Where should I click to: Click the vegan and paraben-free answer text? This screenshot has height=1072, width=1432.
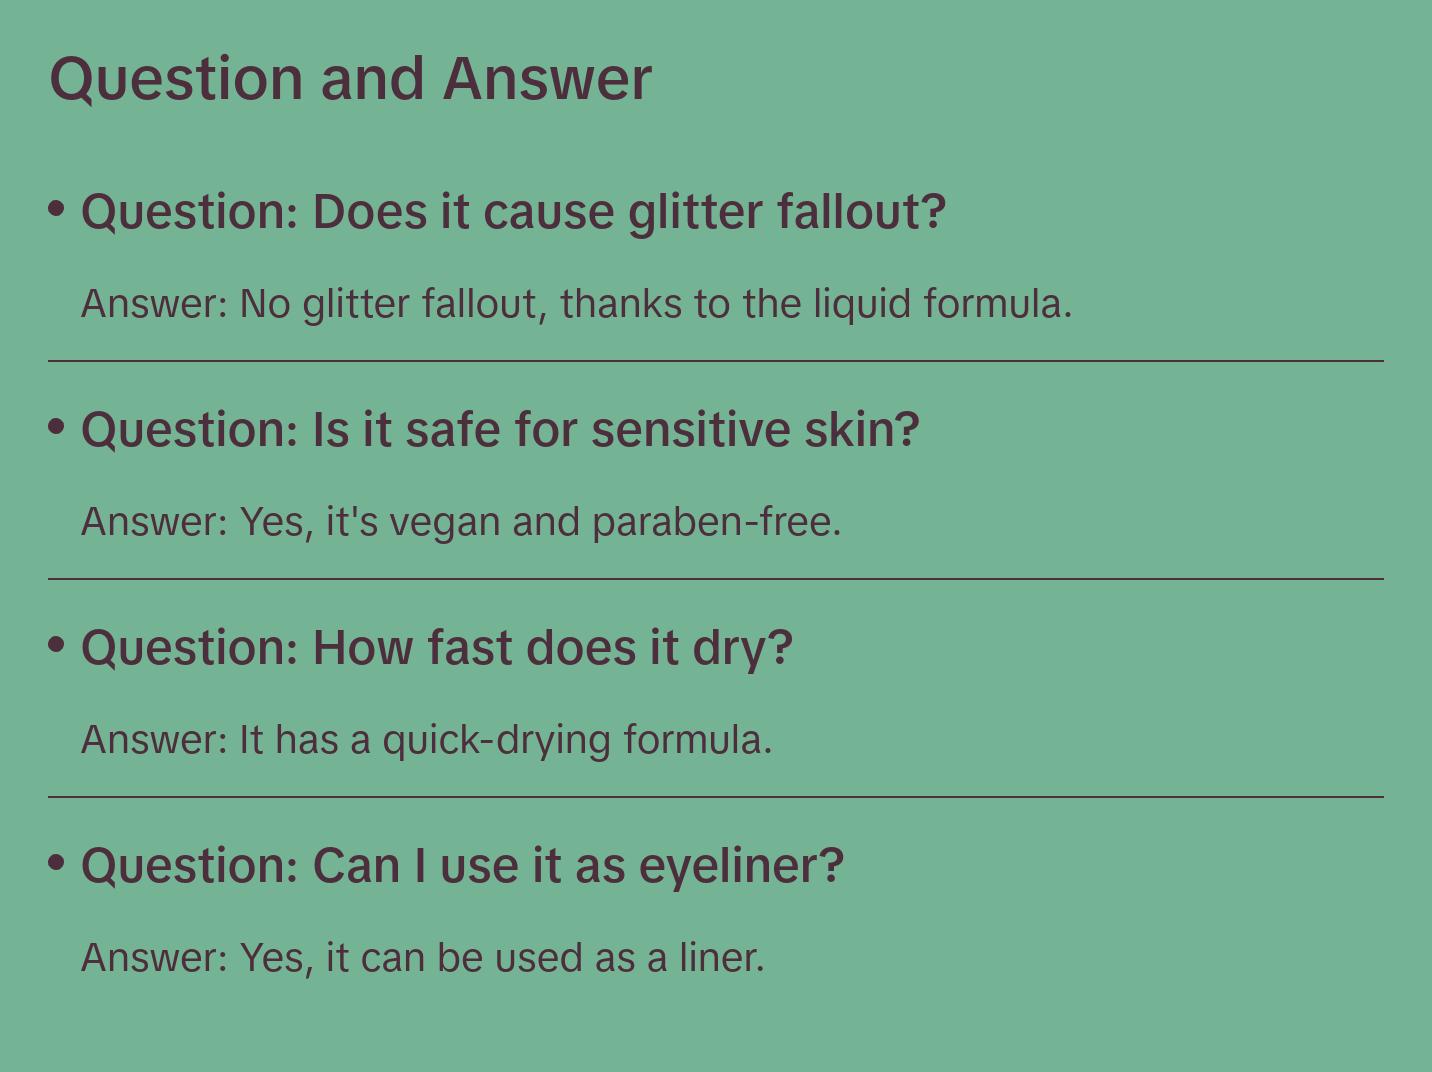click(461, 522)
